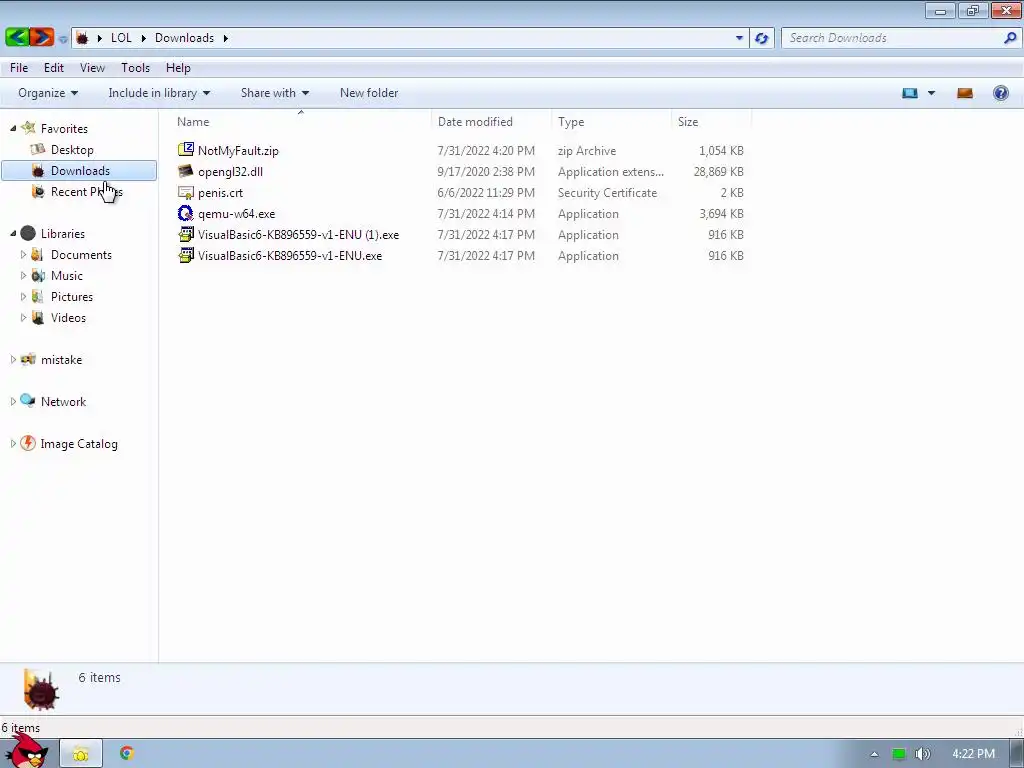Expand the Network node
1024x768 pixels.
pos(13,402)
